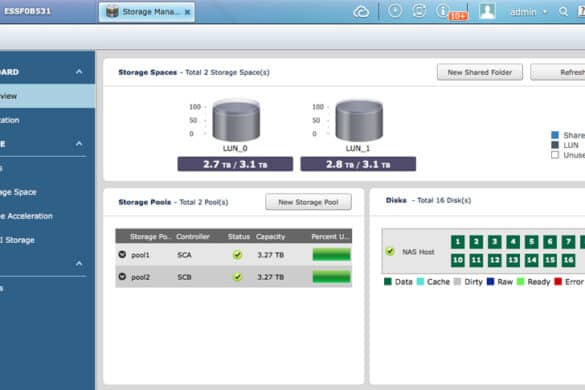The image size is (585, 390).
Task: Select disk 16 in NAS Host
Action: pos(569,260)
